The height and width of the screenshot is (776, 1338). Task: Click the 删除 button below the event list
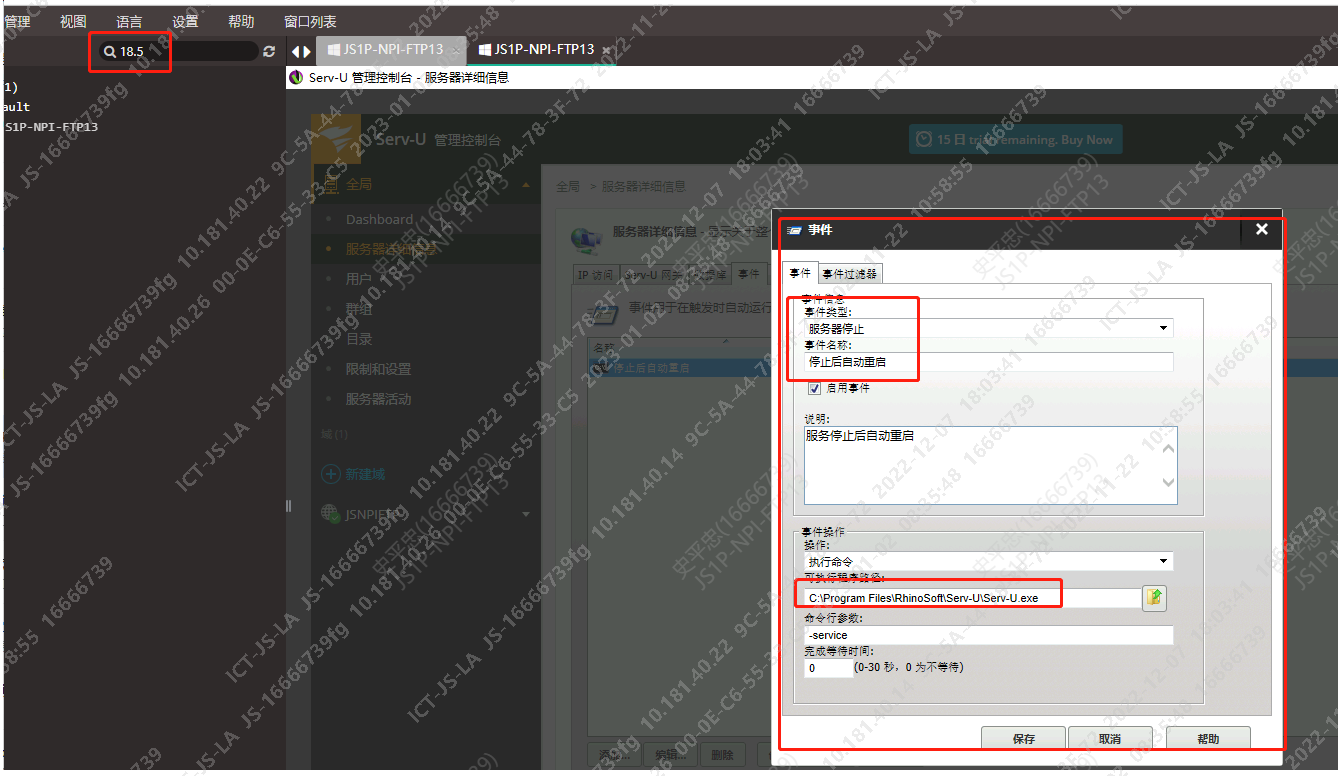click(x=723, y=755)
